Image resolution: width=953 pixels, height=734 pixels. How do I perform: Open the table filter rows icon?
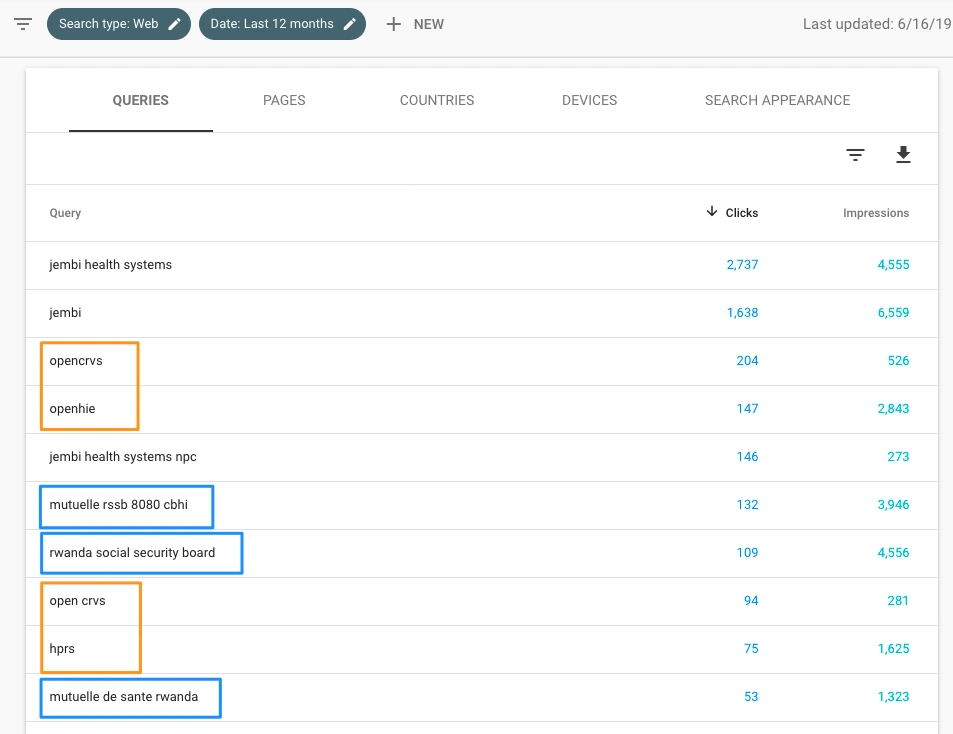coord(855,155)
